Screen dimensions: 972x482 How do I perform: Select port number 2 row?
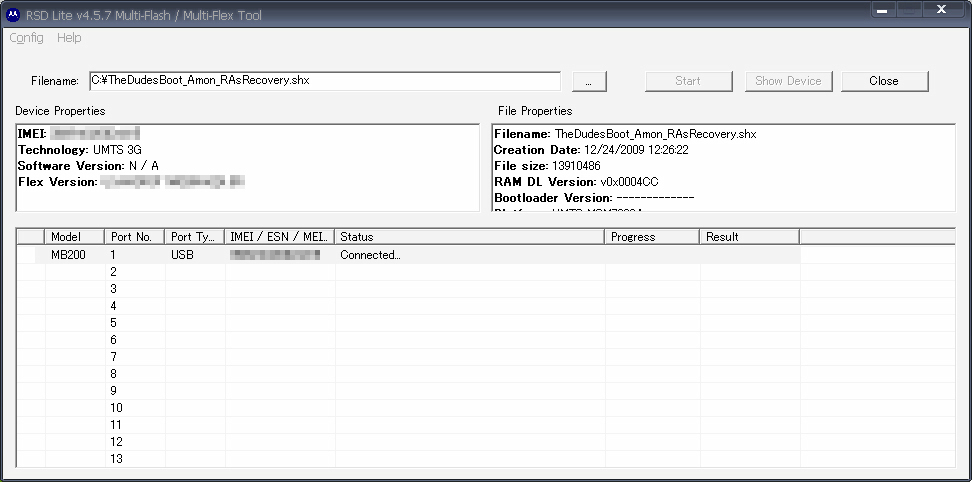pos(409,272)
